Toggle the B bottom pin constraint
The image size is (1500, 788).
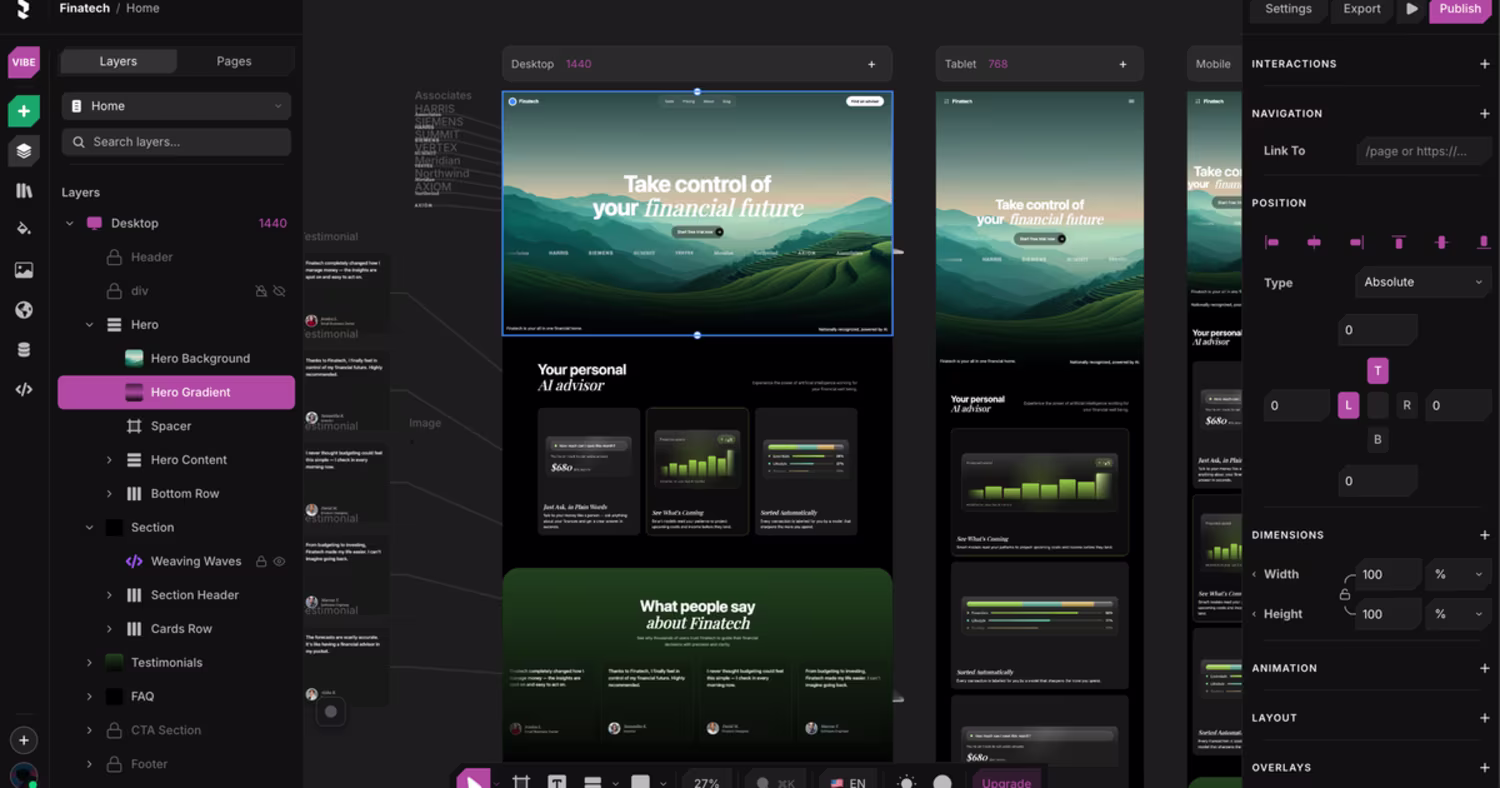[x=1378, y=439]
